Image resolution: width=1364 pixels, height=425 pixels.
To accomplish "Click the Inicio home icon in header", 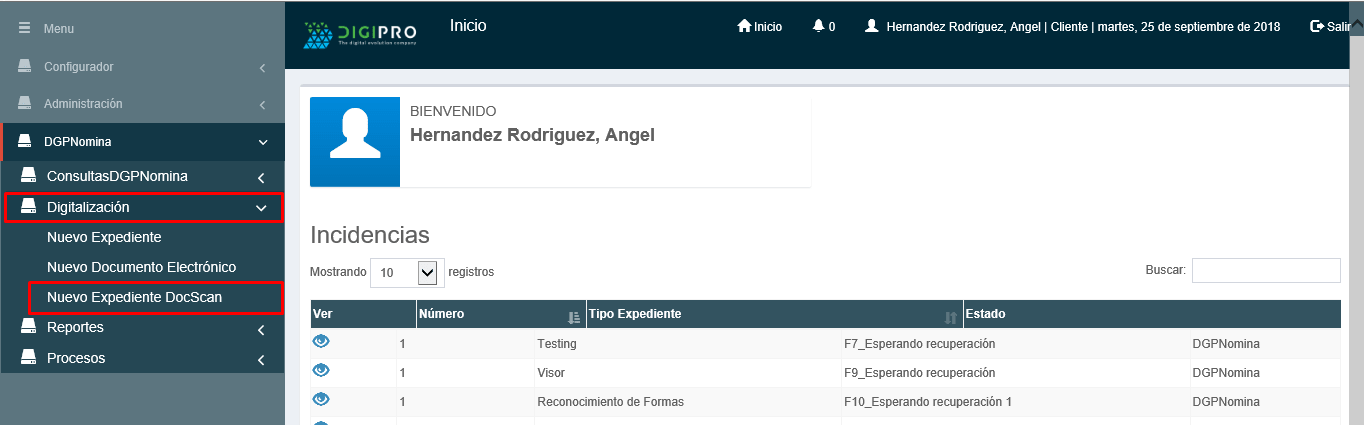I will pyautogui.click(x=744, y=27).
